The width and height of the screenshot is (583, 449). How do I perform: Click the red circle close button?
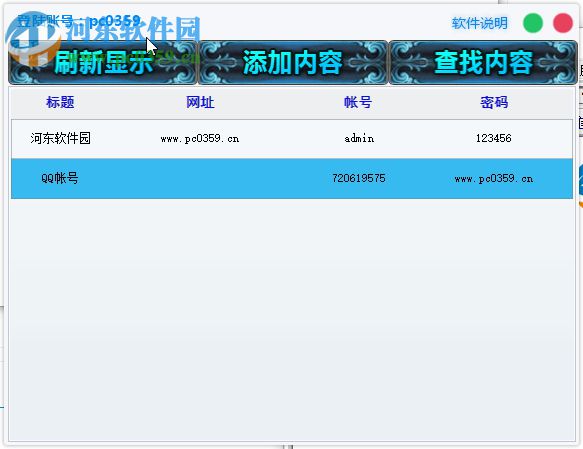tap(563, 23)
